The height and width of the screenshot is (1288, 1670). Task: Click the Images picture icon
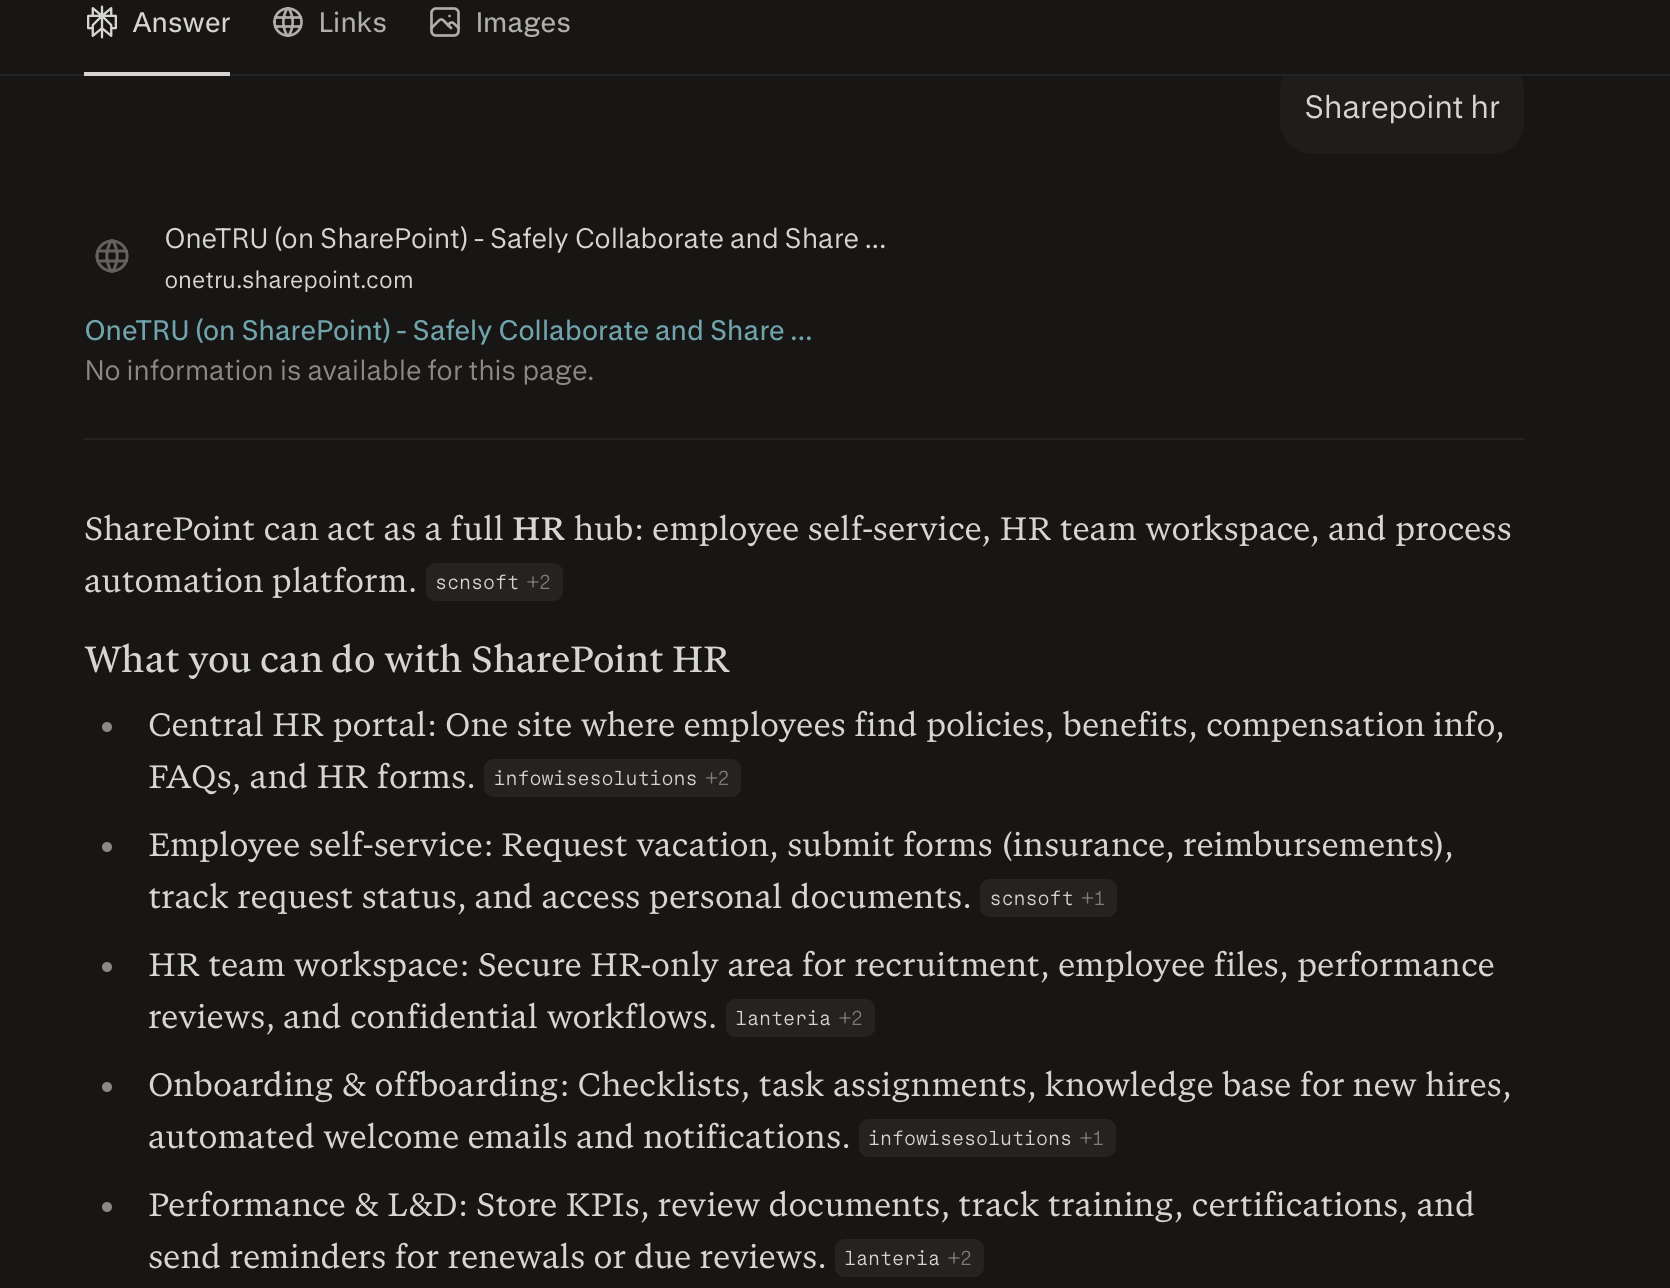pos(445,22)
